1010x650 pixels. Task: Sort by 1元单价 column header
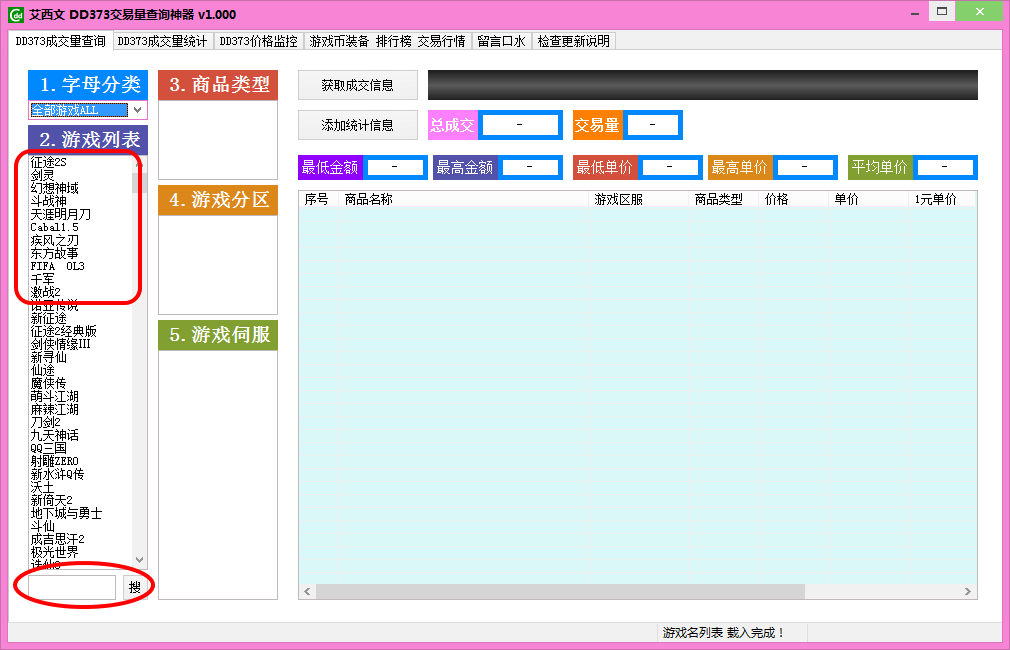(942, 200)
